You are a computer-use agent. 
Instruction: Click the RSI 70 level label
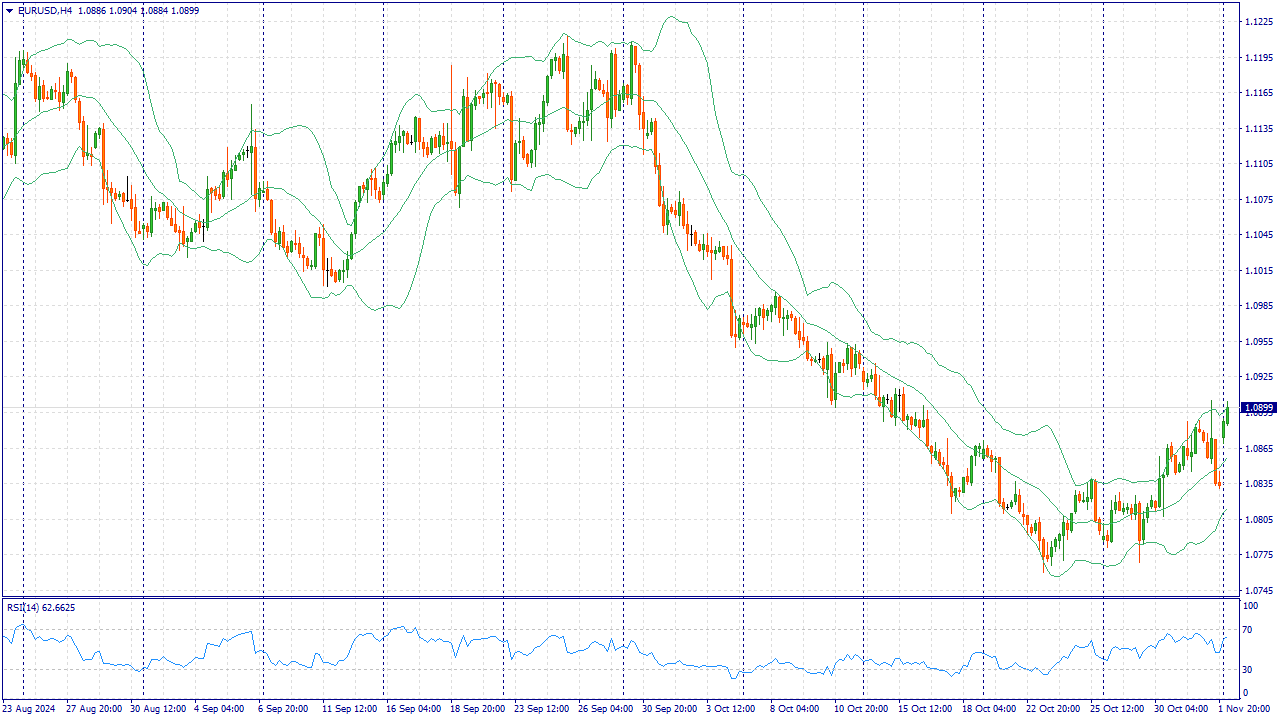click(x=1248, y=630)
